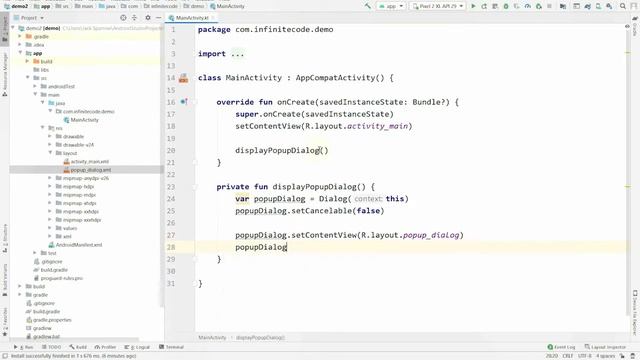This screenshot has height=360, width=640.
Task: Run the app with the green play icon
Action: click(473, 6)
